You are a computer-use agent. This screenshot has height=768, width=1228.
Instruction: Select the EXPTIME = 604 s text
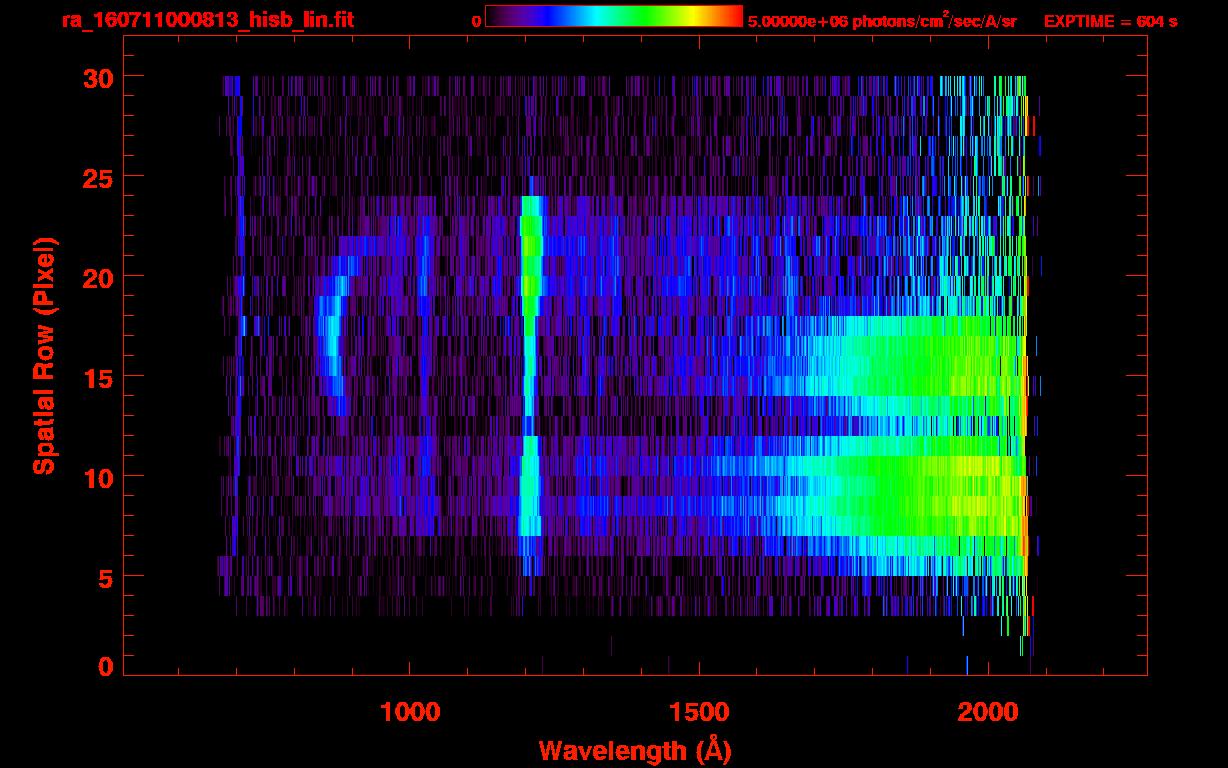point(1110,21)
